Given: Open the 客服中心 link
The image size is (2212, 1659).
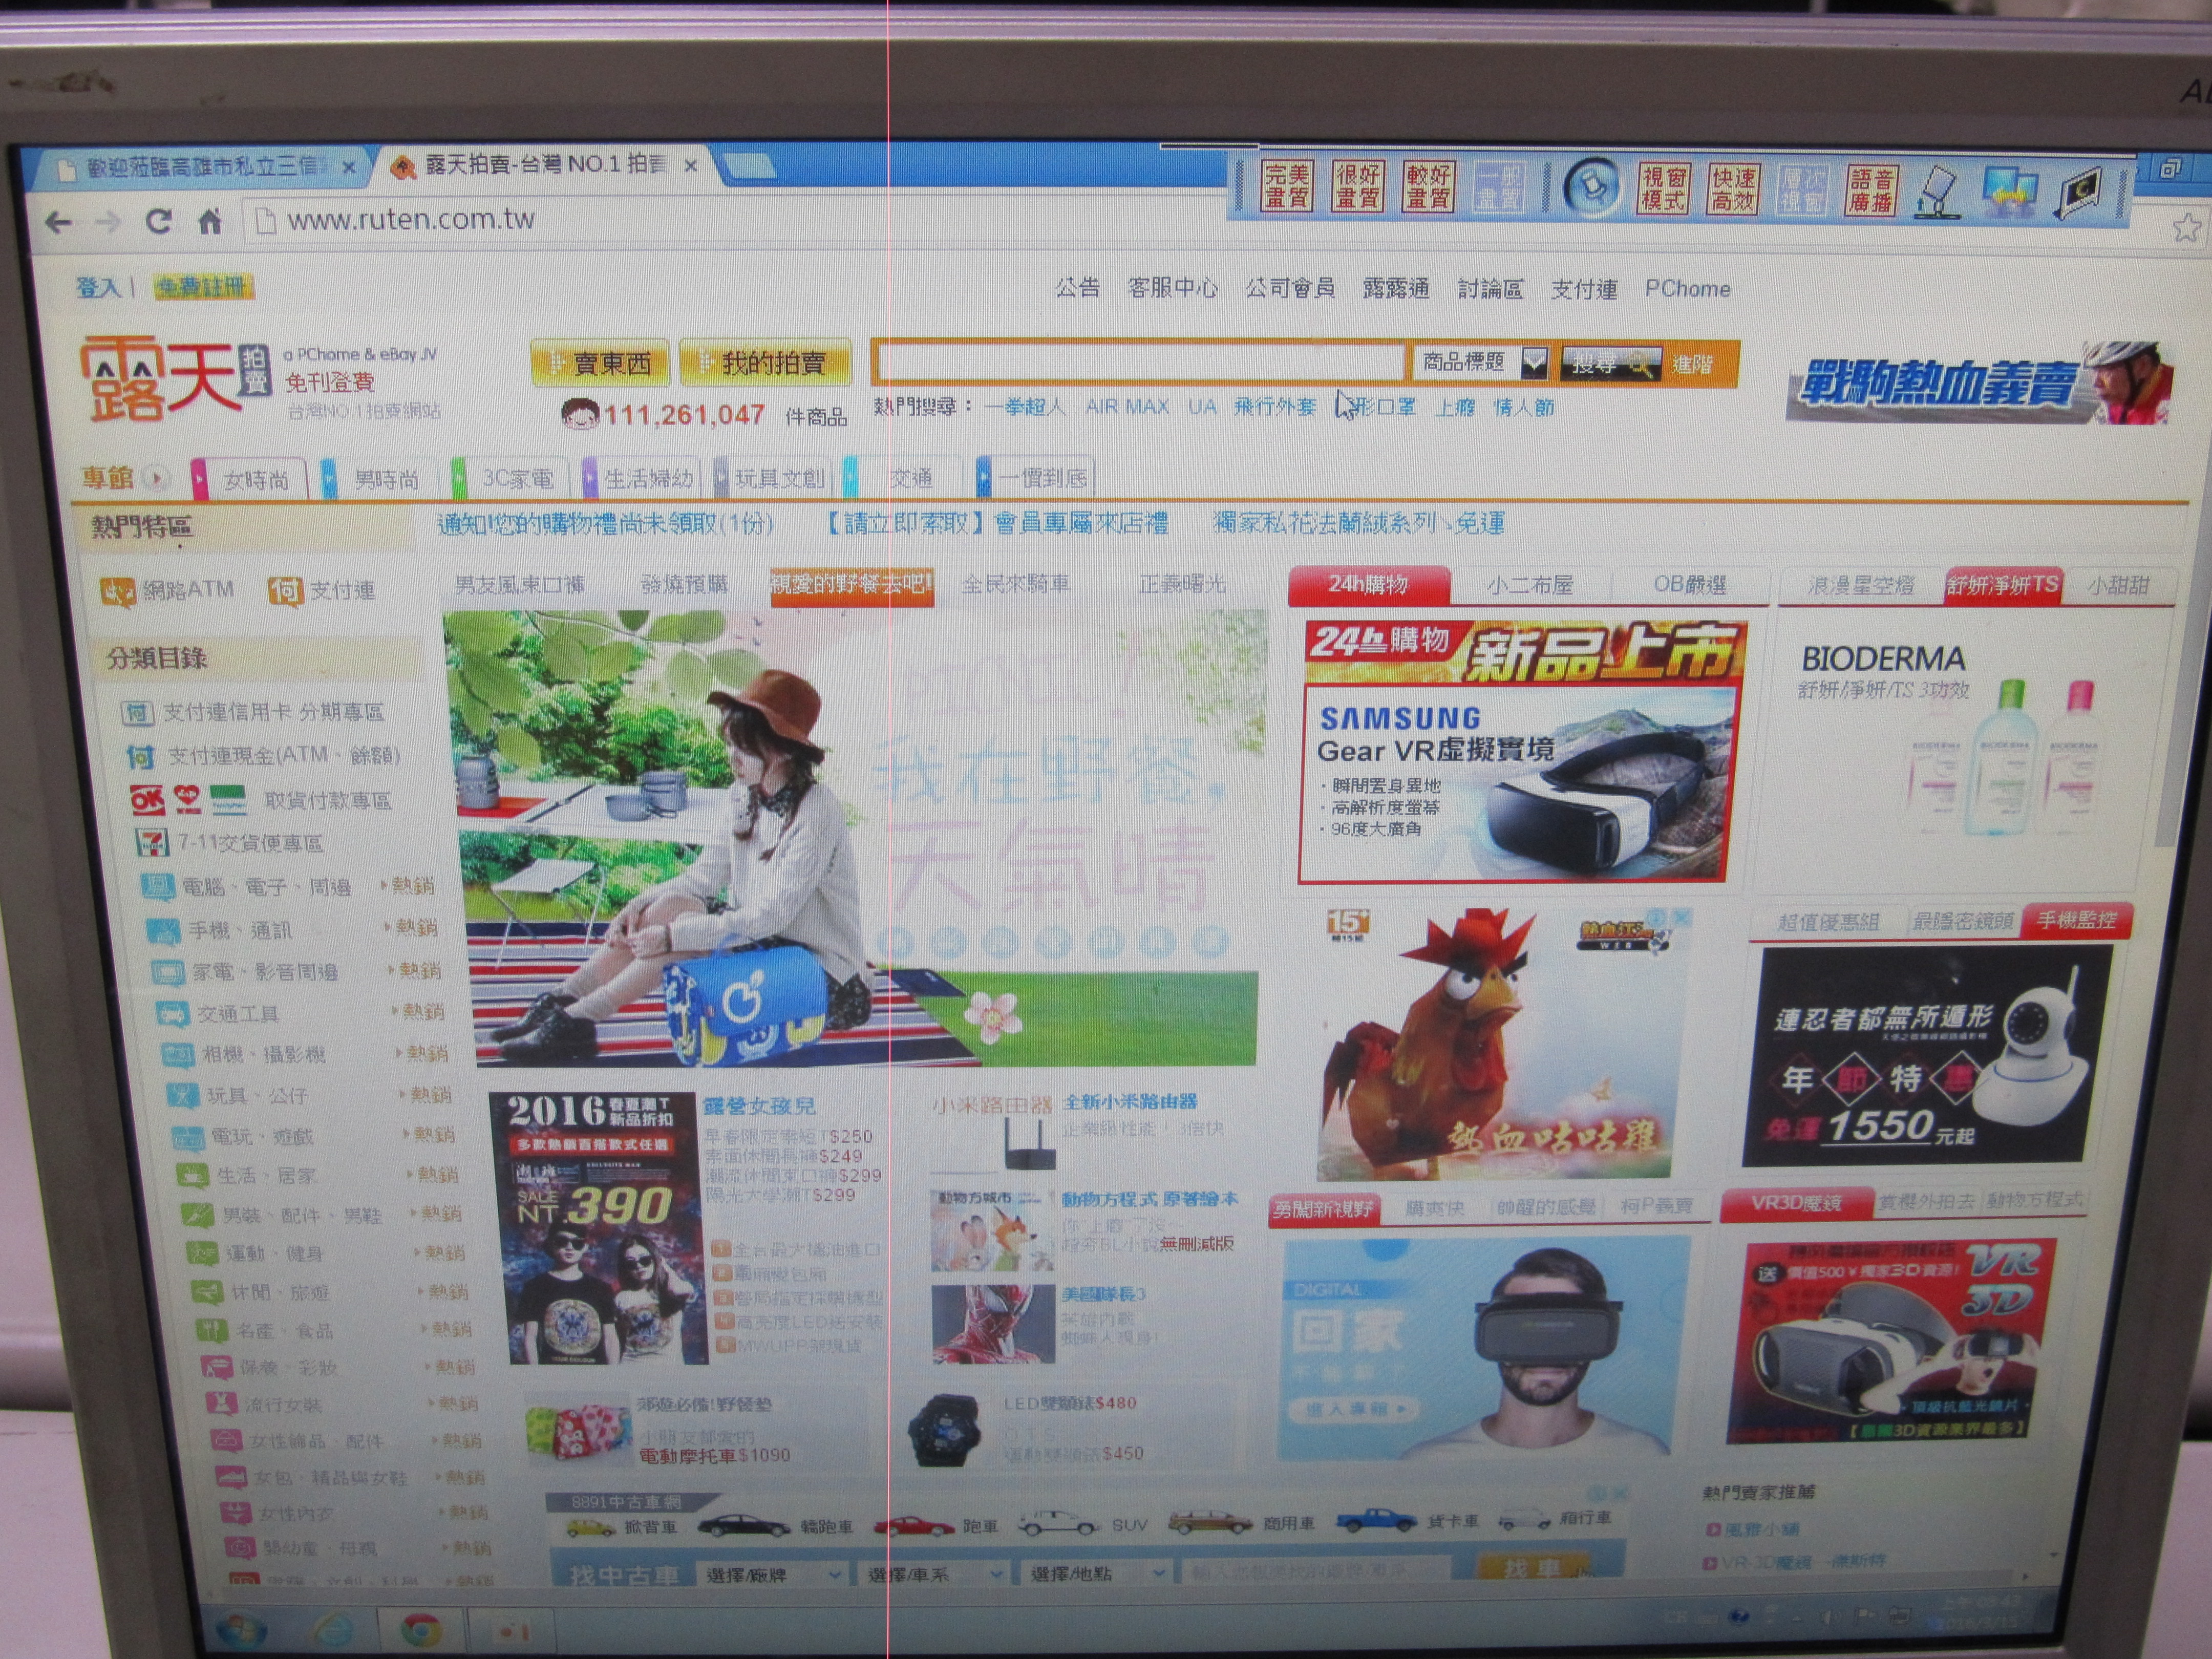Looking at the screenshot, I should [x=1172, y=288].
